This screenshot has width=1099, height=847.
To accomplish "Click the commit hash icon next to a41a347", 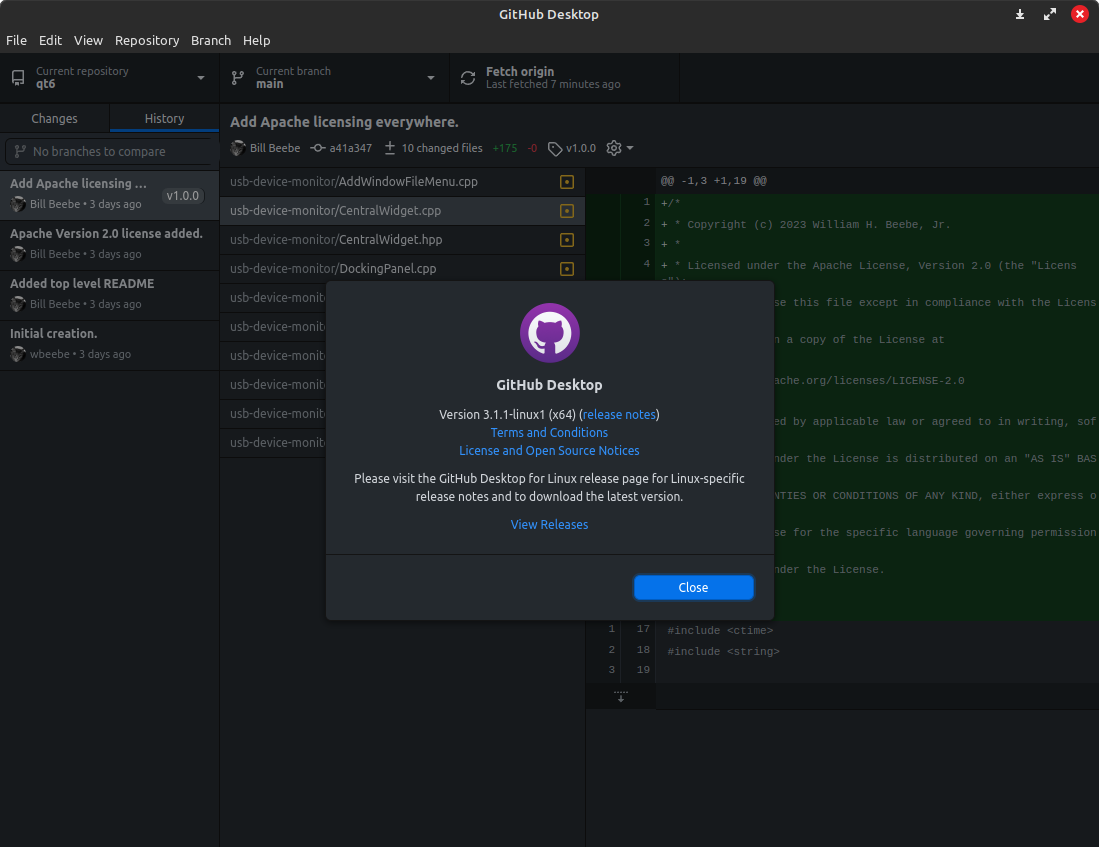I will point(318,148).
